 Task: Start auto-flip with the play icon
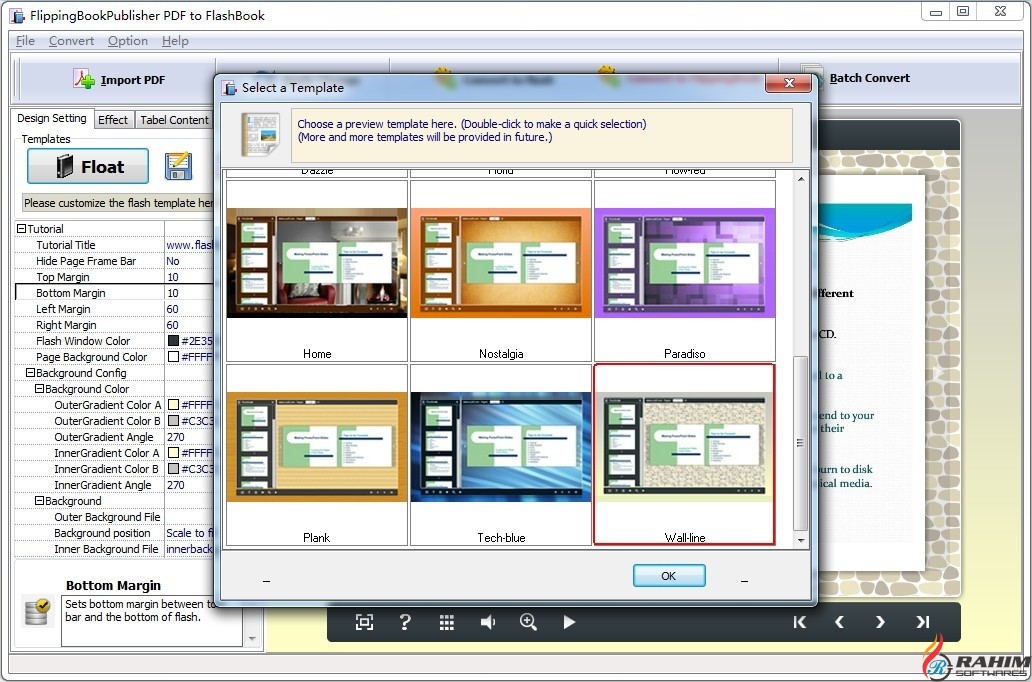coord(570,622)
